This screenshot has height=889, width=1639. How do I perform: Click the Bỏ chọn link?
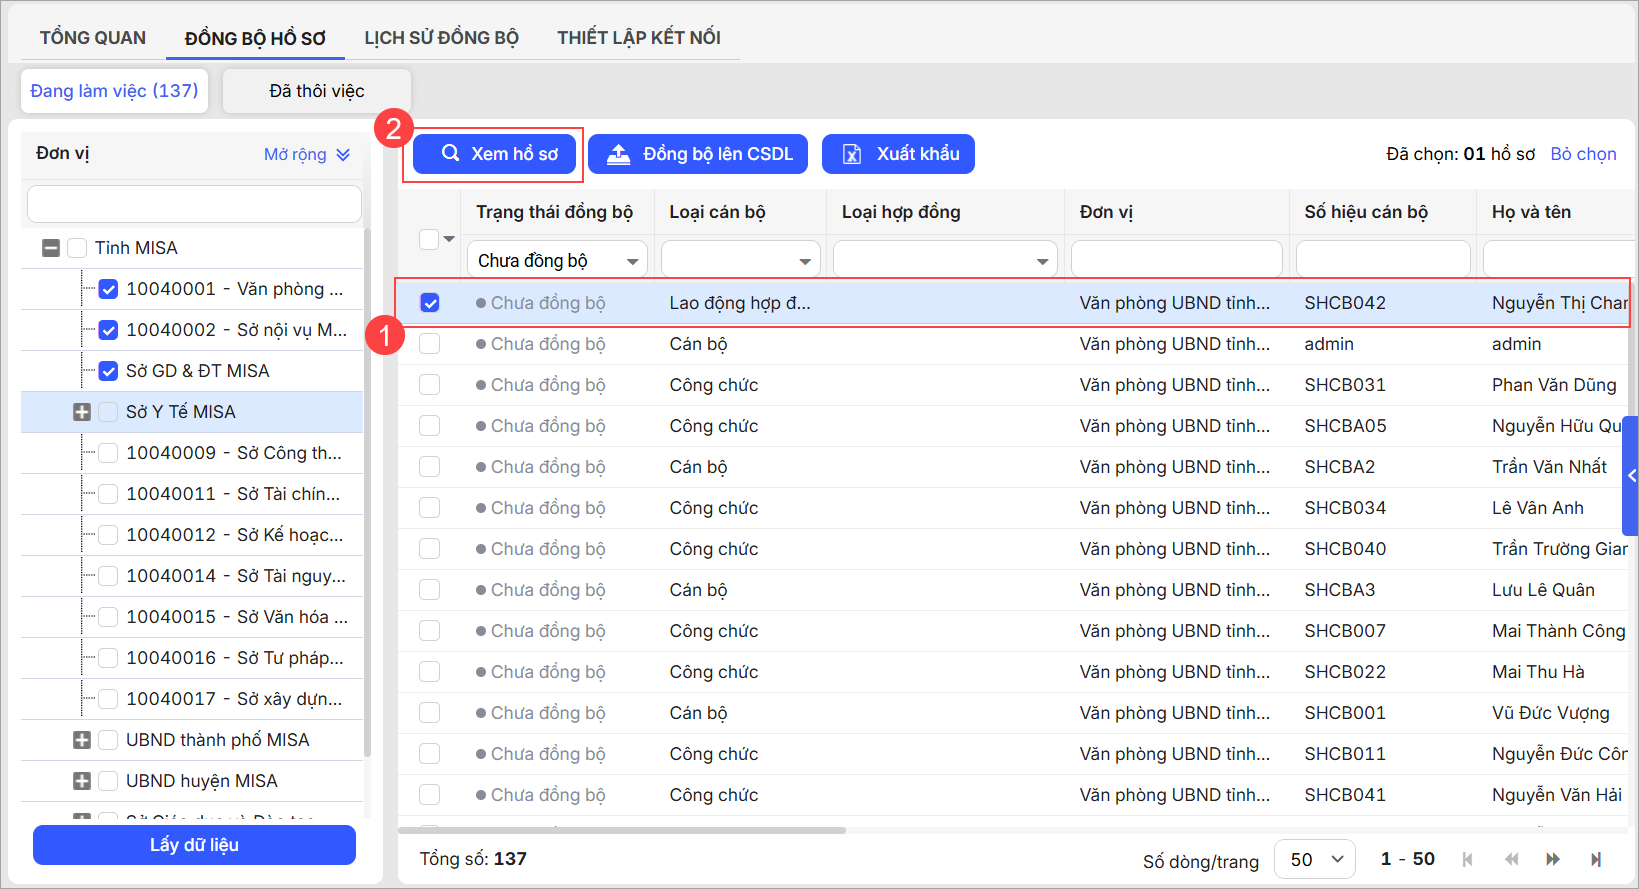click(x=1583, y=154)
